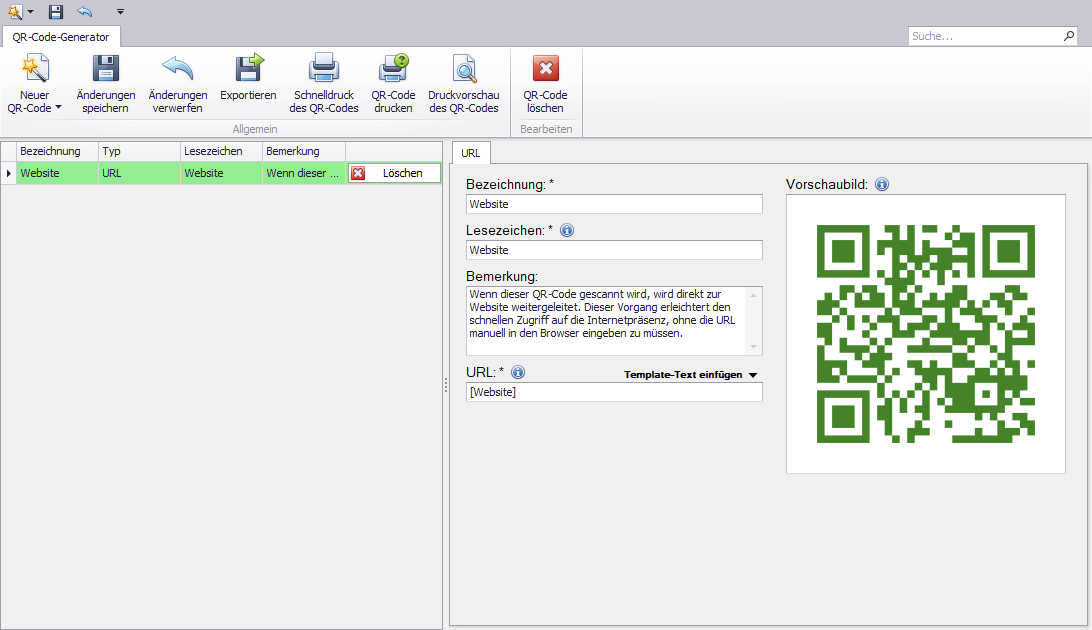Image resolution: width=1092 pixels, height=630 pixels.
Task: Click the quick access wand icon
Action: click(15, 12)
